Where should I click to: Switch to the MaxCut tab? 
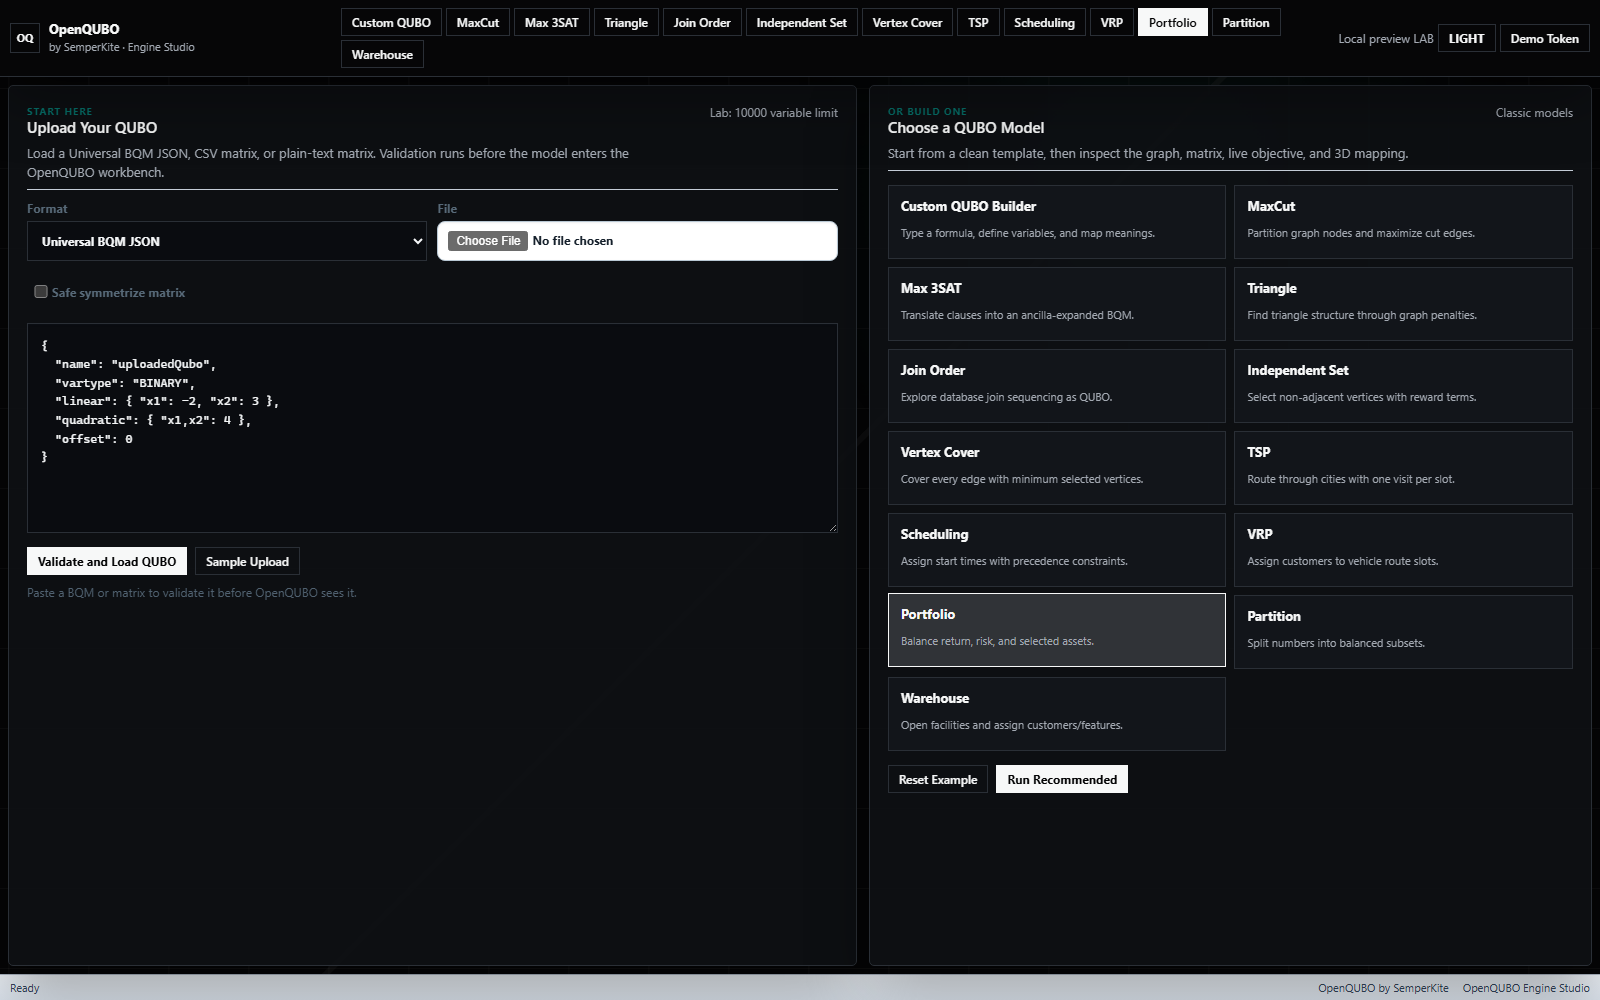click(478, 22)
